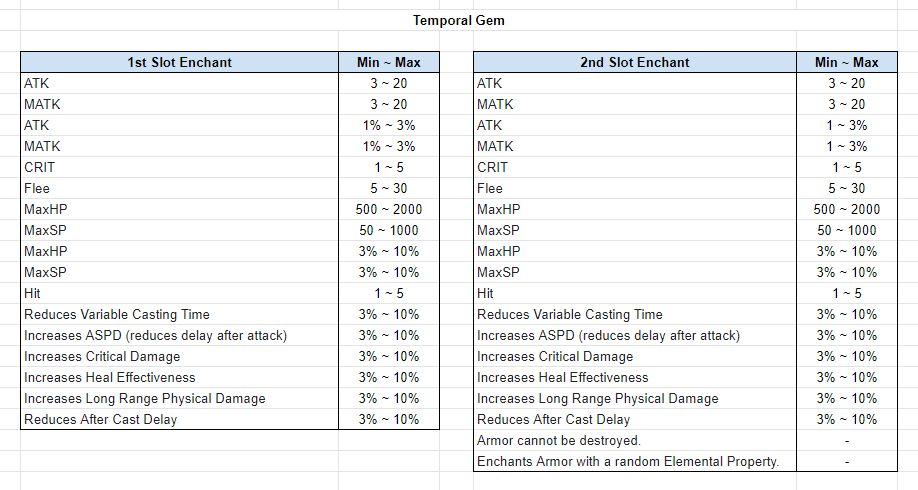
Task: Select the second table's Min ~ Max header
Action: pos(847,63)
